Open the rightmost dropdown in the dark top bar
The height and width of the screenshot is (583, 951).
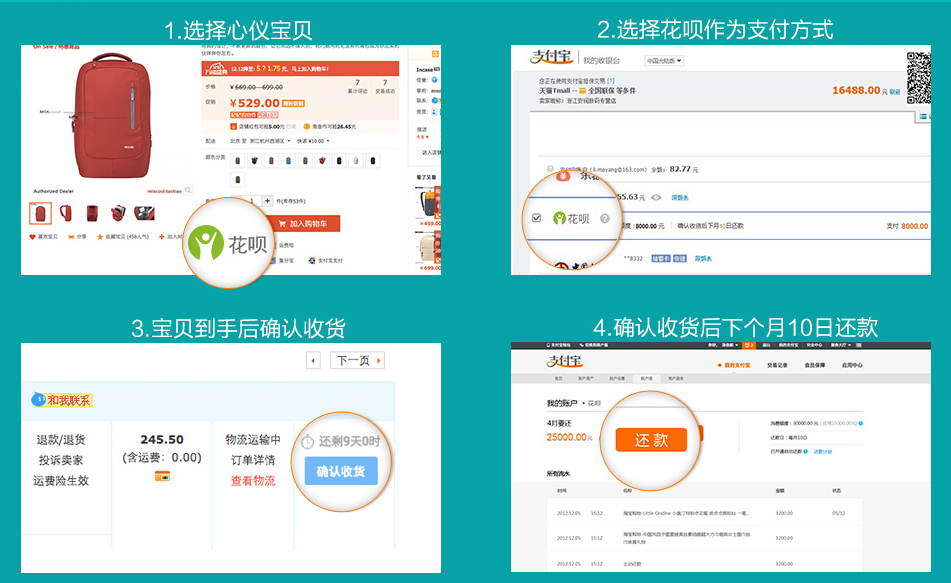[x=841, y=345]
